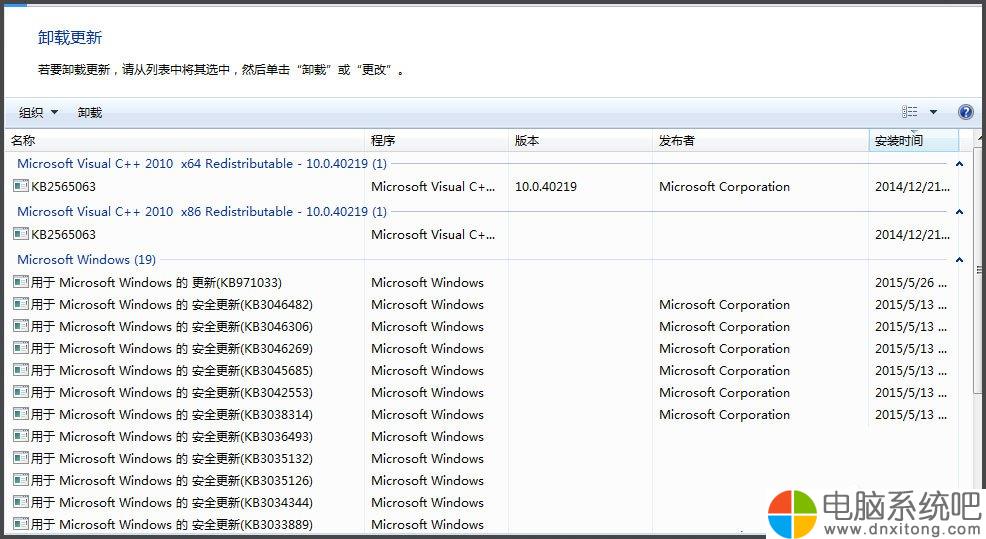This screenshot has width=986, height=539.
Task: Click icon of KB3036493 update row
Action: point(21,436)
